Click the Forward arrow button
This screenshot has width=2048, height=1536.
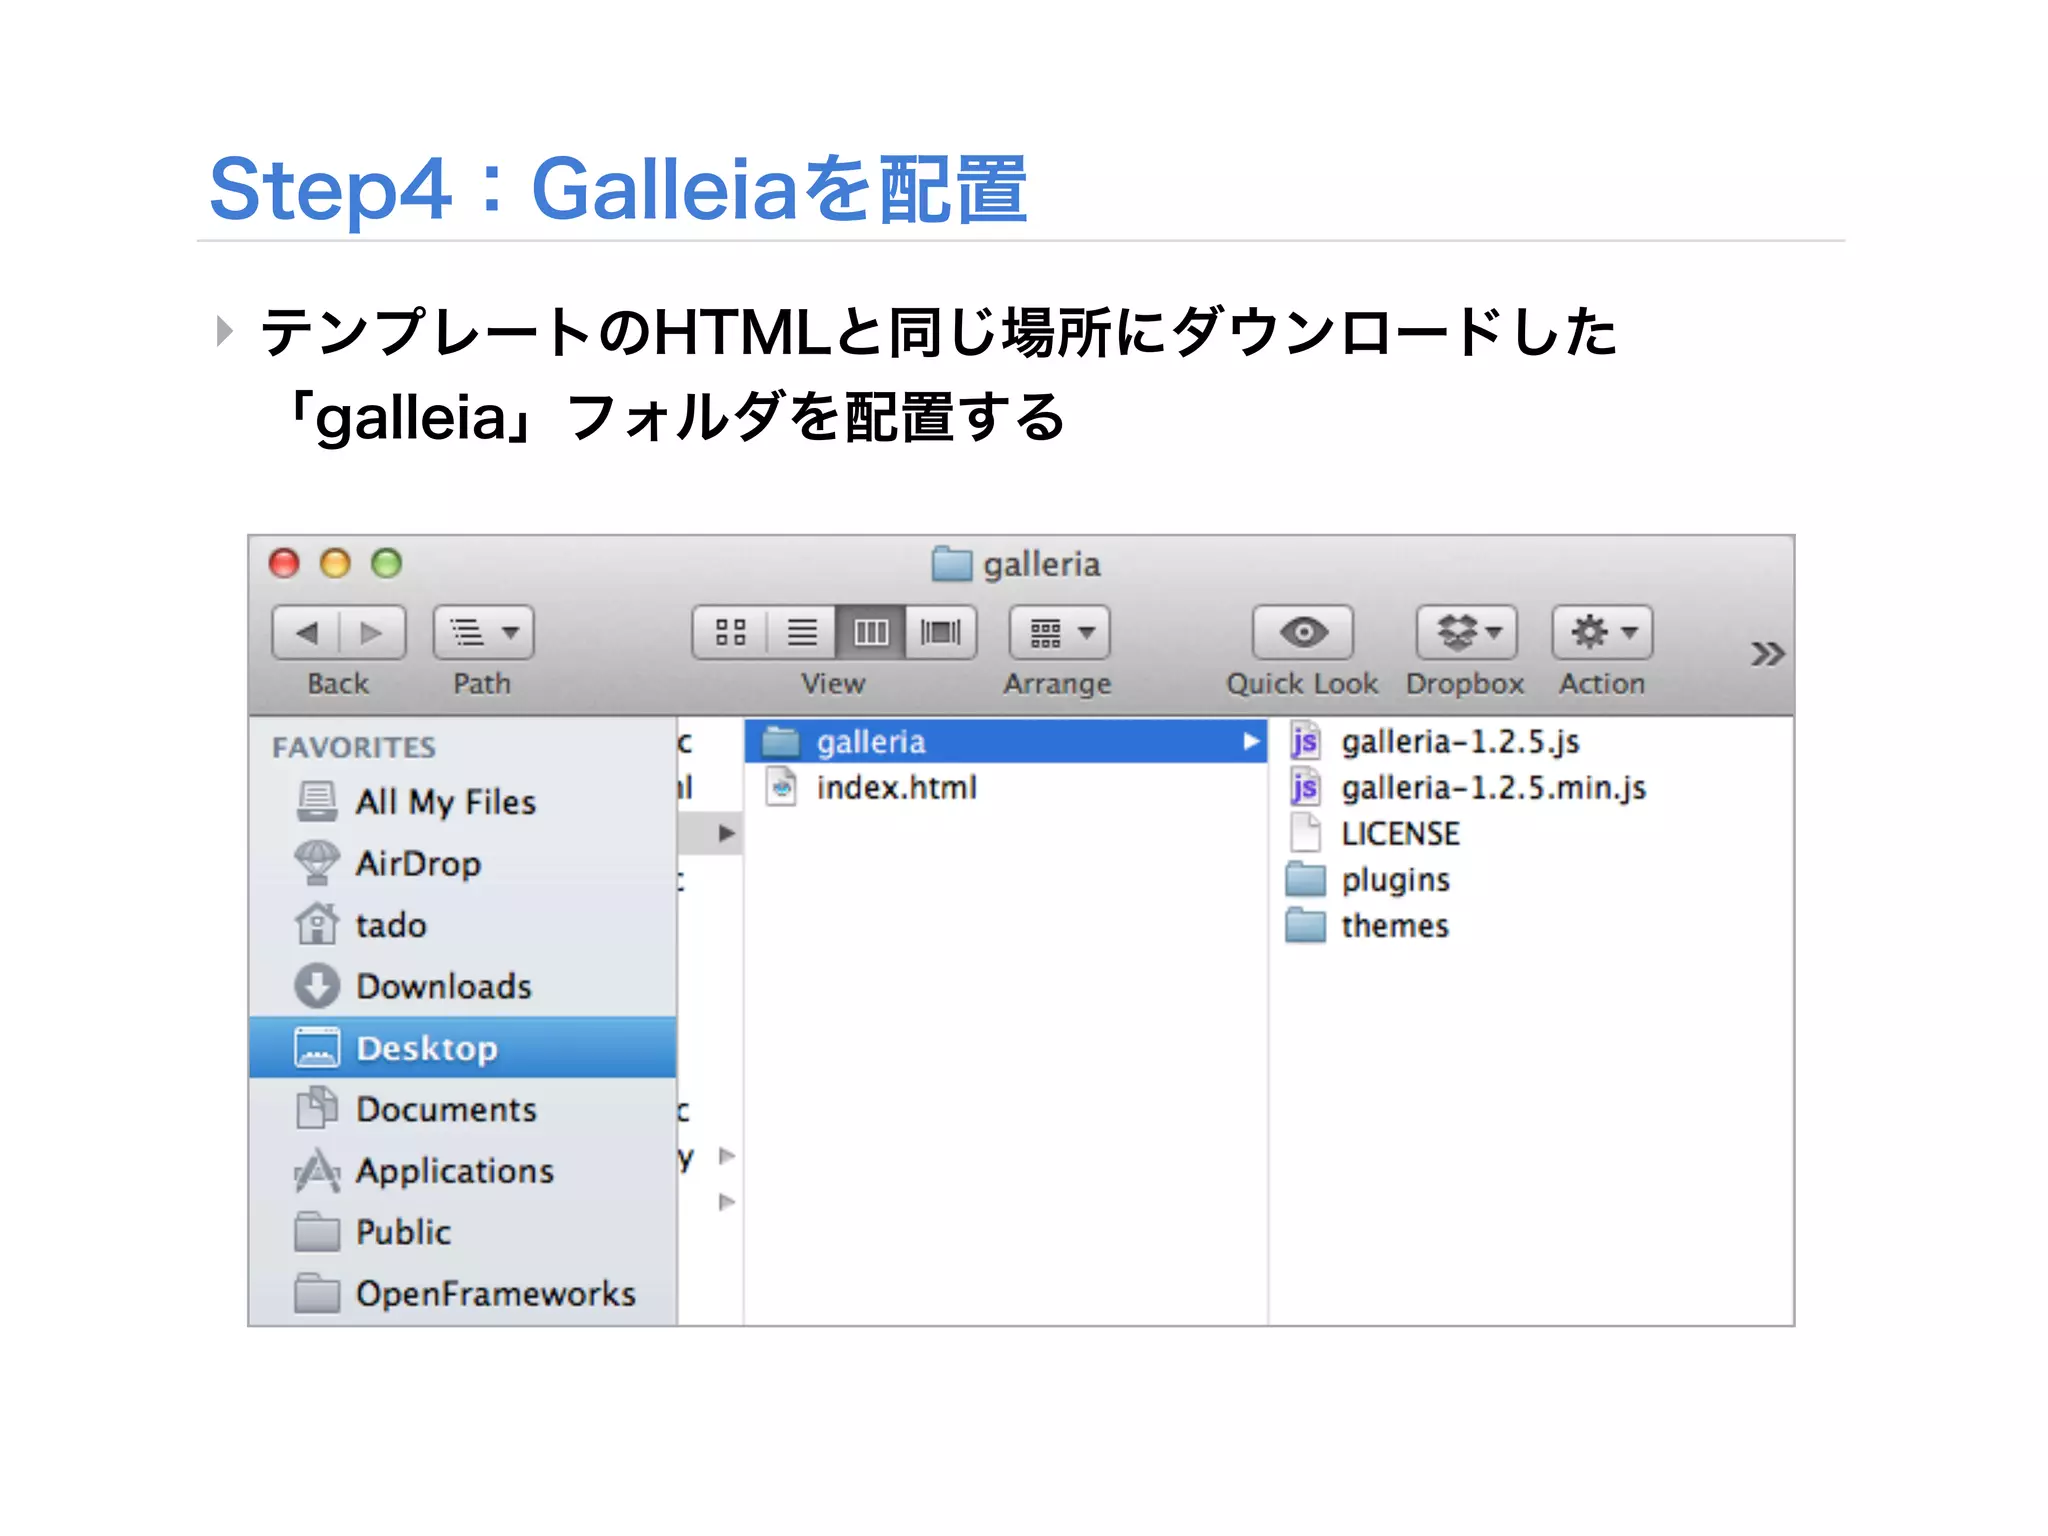pyautogui.click(x=372, y=632)
